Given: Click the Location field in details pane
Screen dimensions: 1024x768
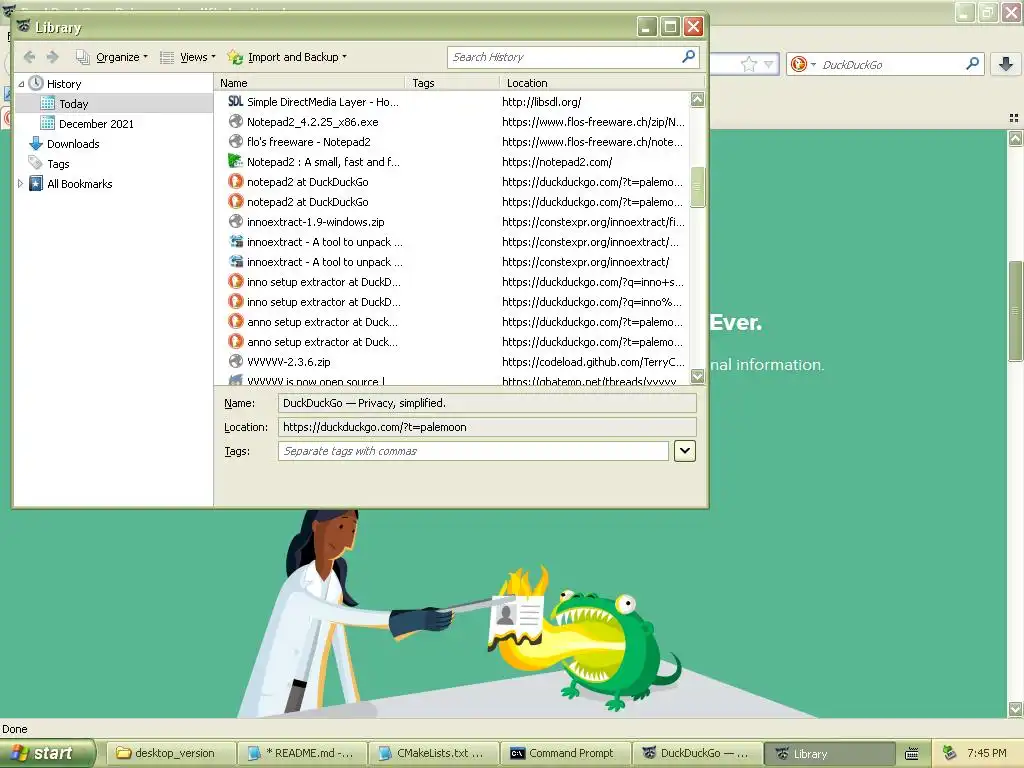Looking at the screenshot, I should 487,427.
